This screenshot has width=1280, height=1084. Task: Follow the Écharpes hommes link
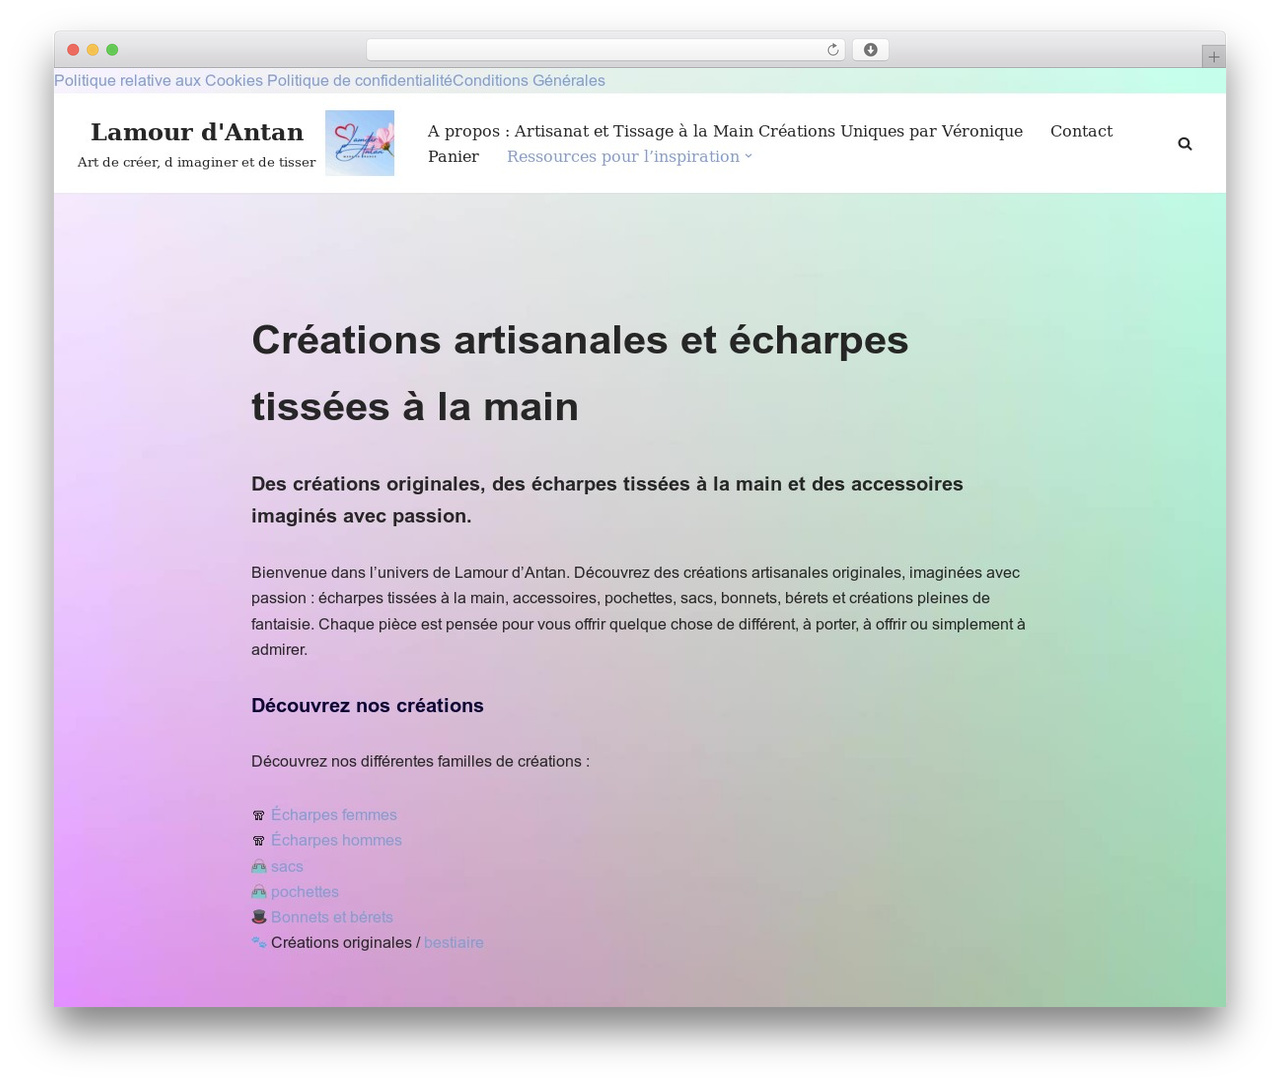coord(336,840)
